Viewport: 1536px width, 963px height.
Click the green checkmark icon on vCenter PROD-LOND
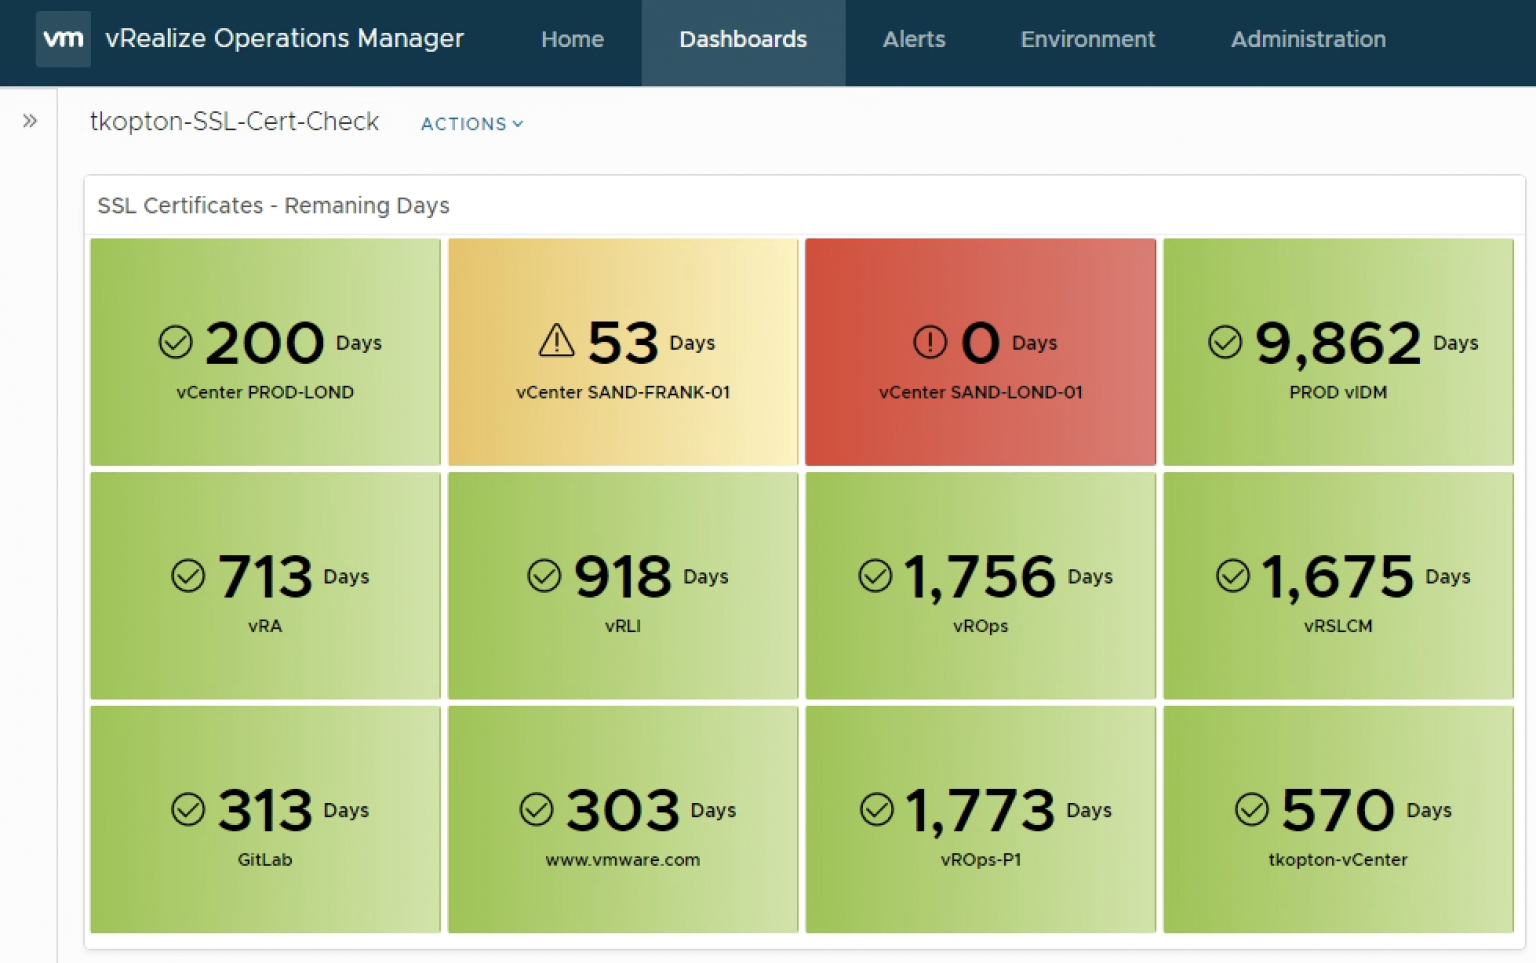[176, 342]
